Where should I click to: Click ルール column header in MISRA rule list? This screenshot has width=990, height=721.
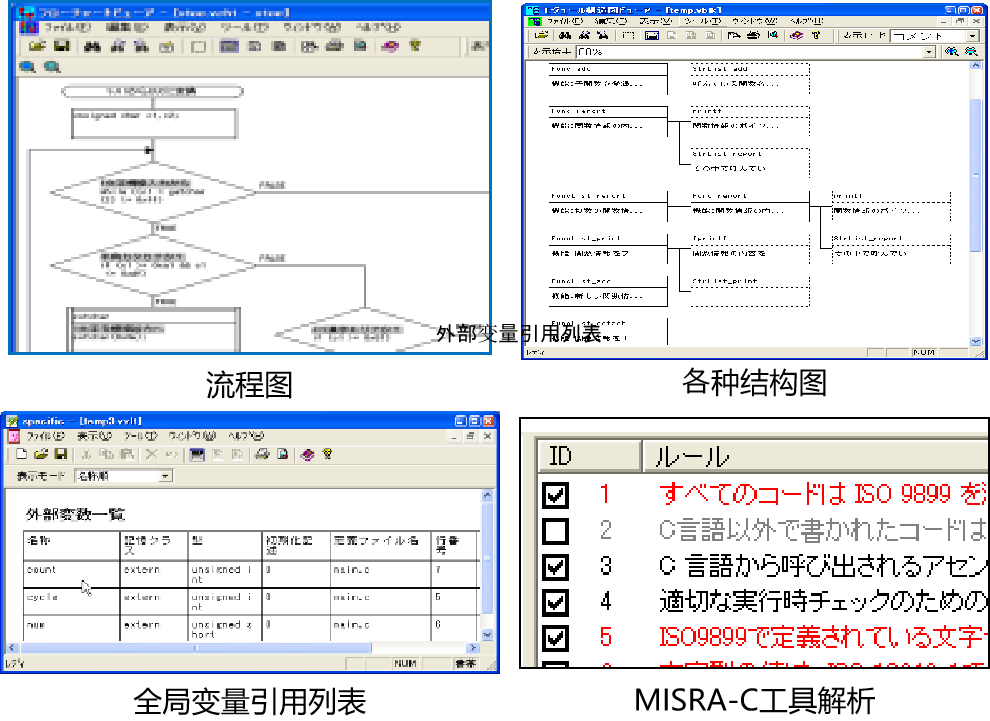[x=815, y=456]
